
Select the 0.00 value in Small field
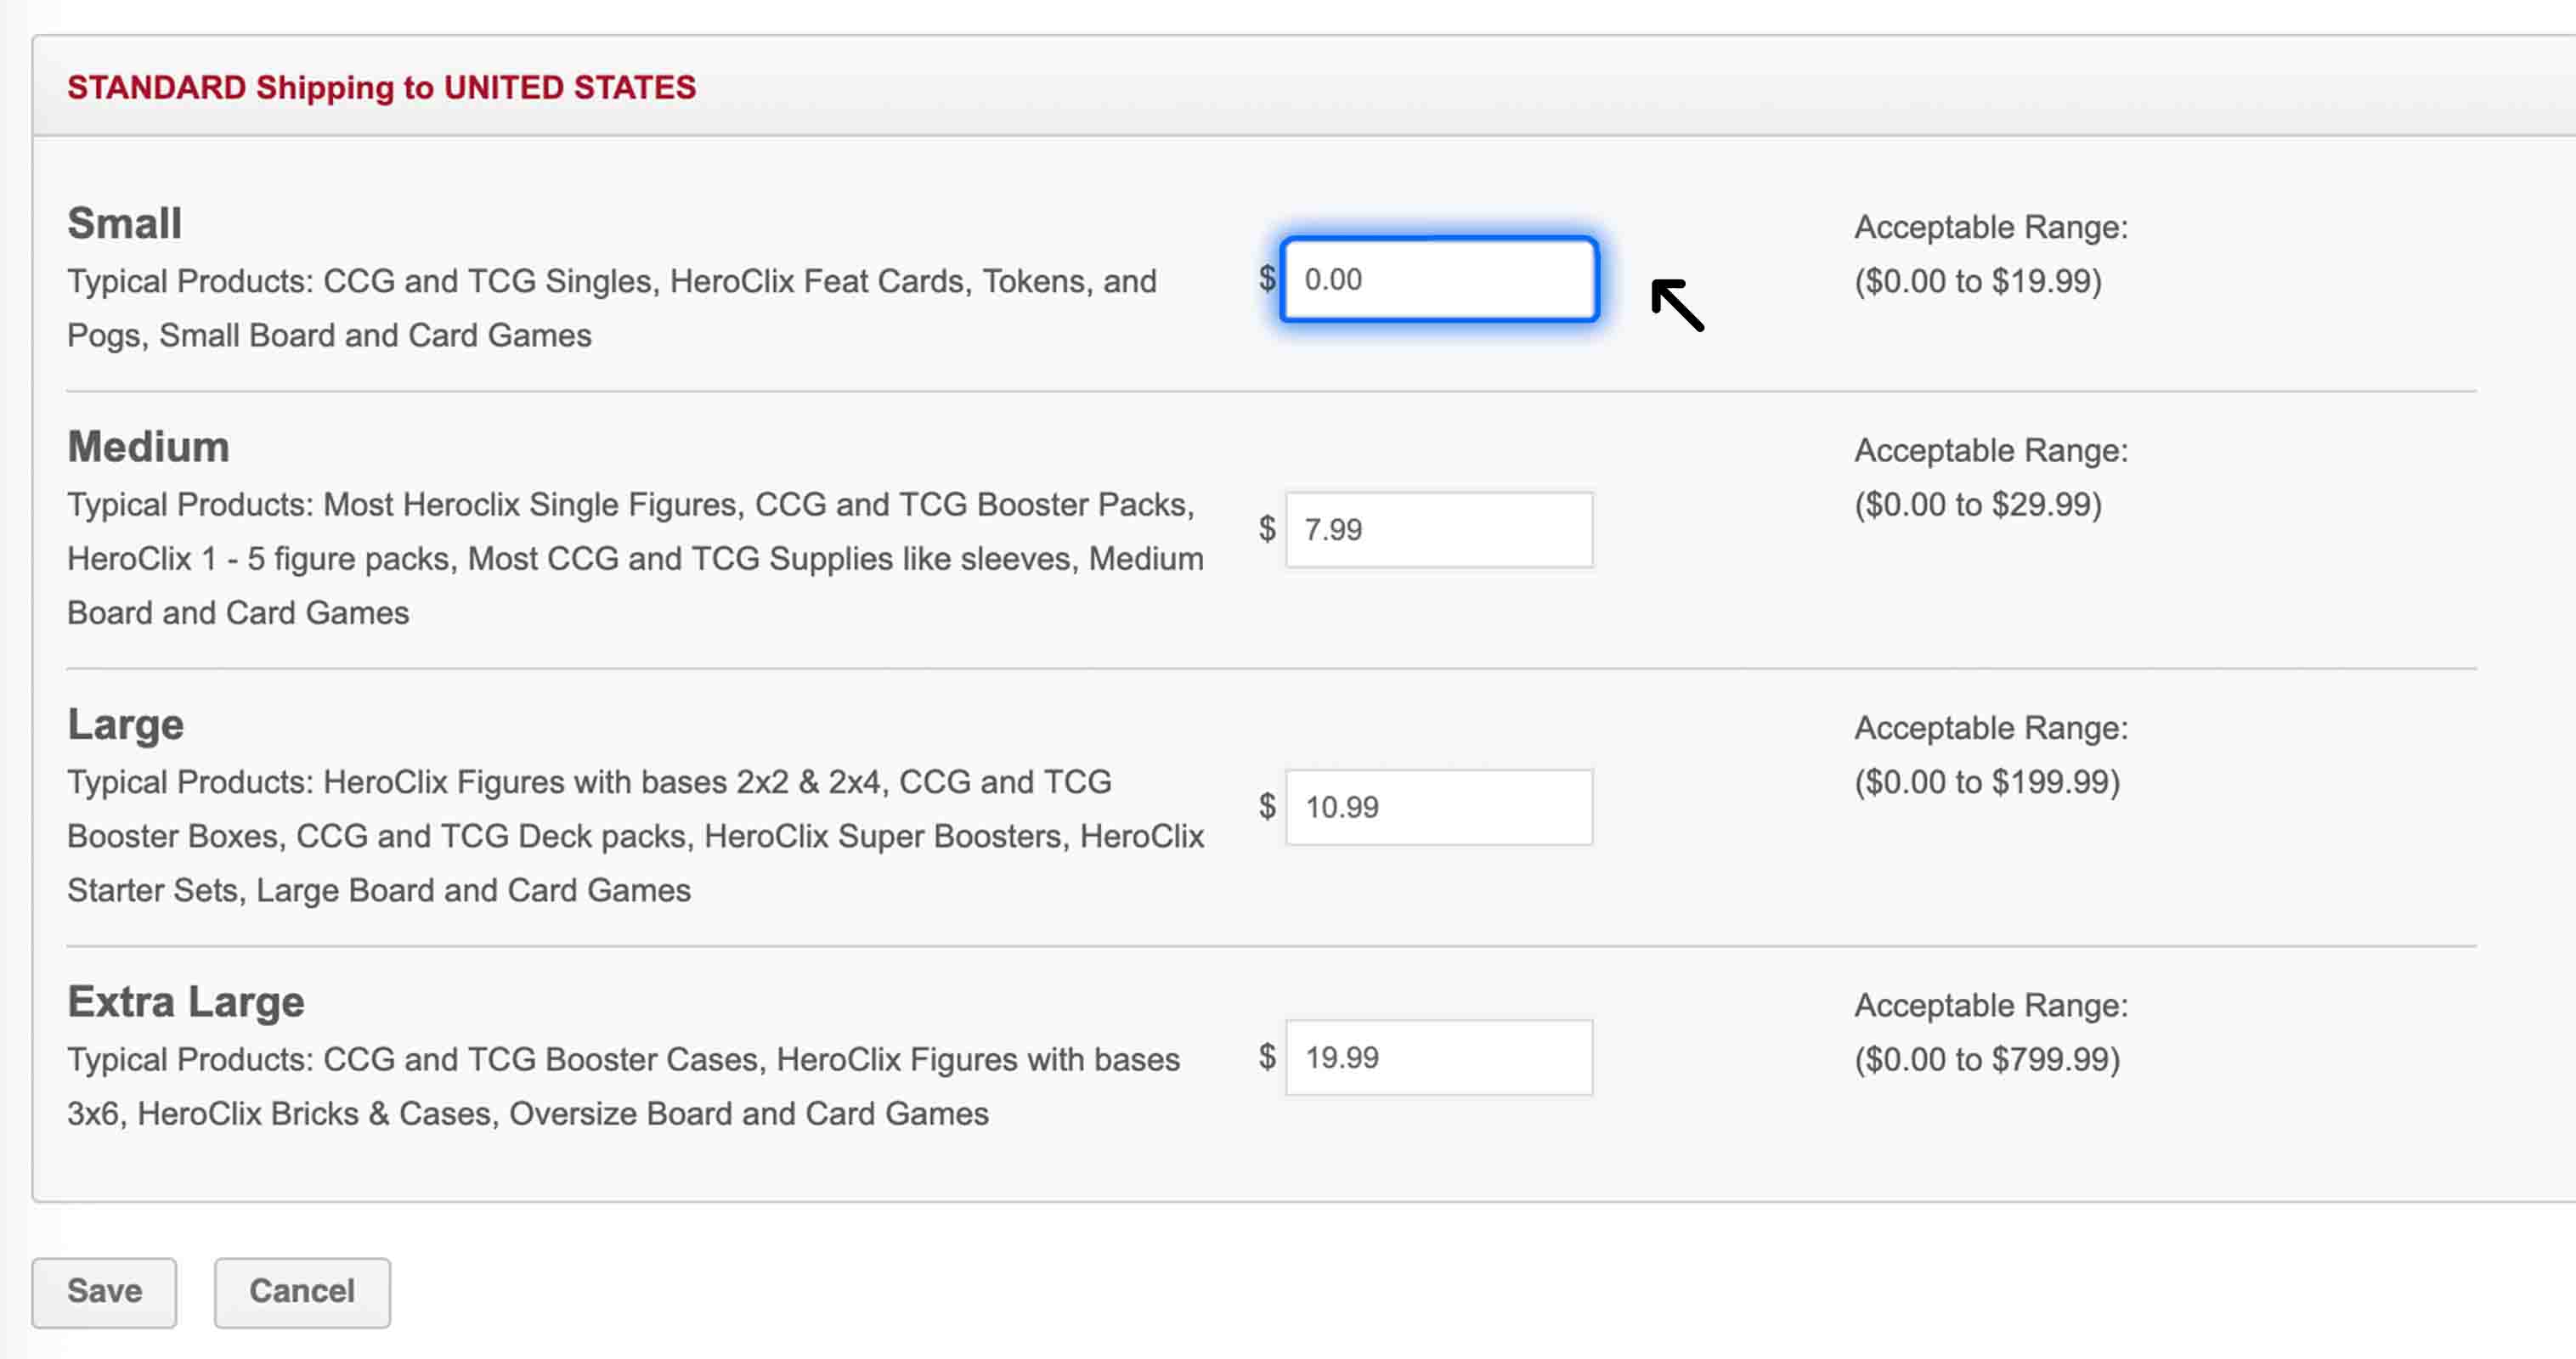pos(1335,280)
